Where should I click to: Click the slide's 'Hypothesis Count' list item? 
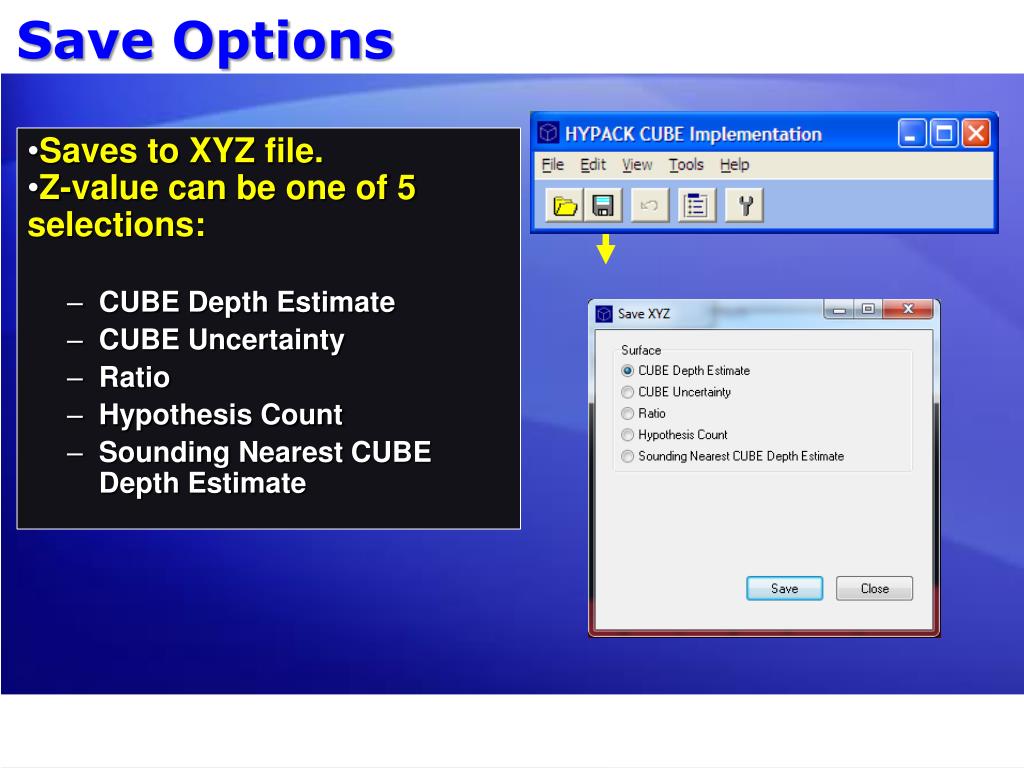(x=221, y=415)
